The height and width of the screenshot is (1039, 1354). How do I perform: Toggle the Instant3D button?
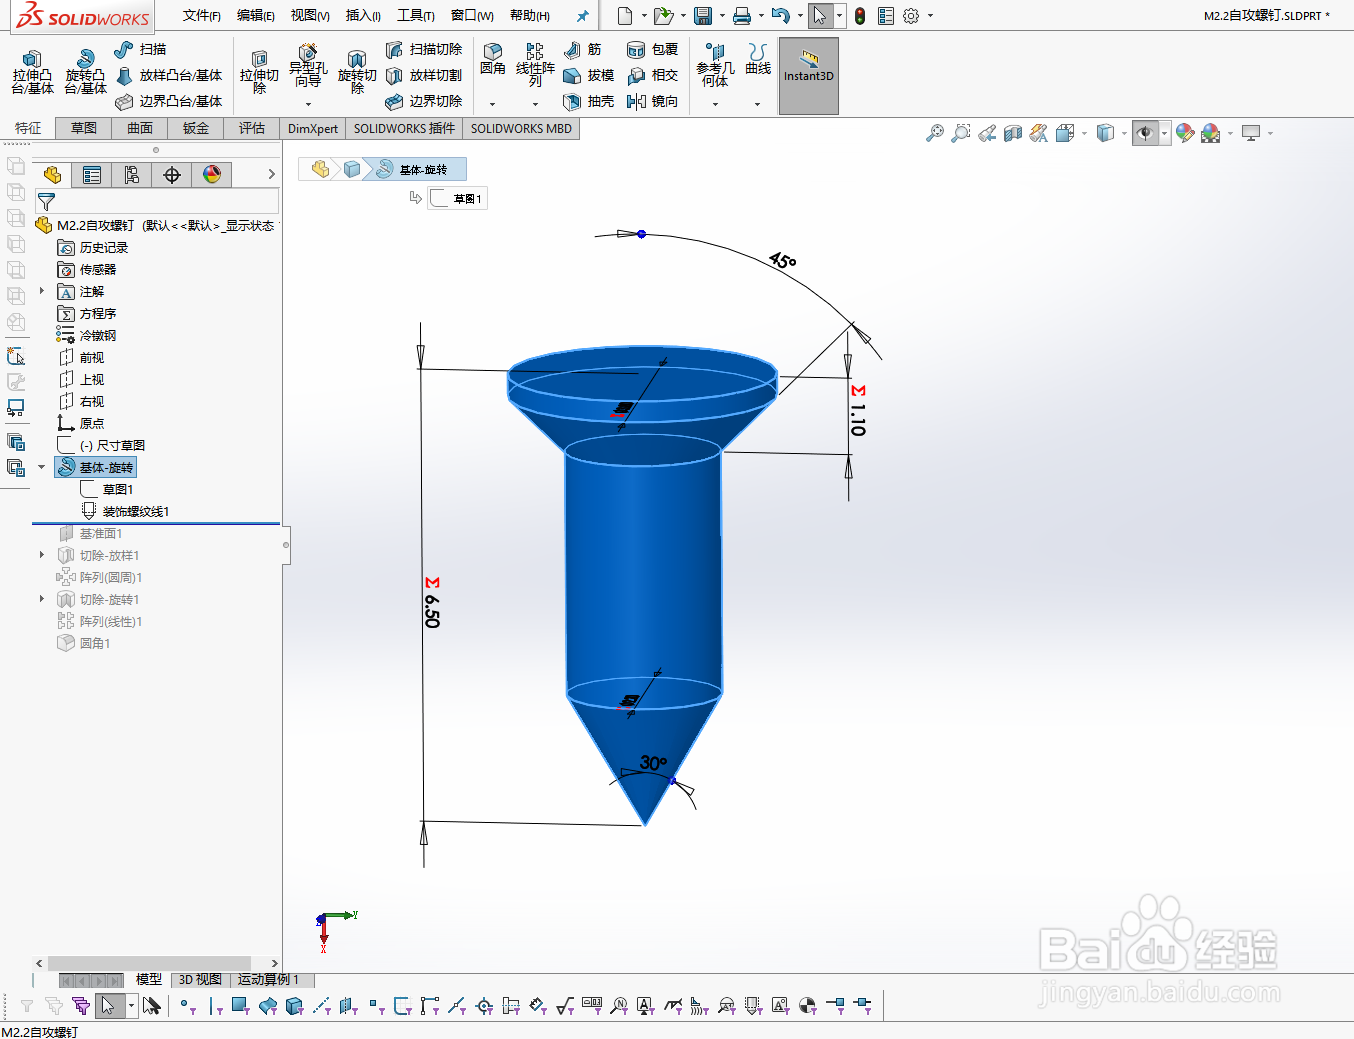point(809,76)
